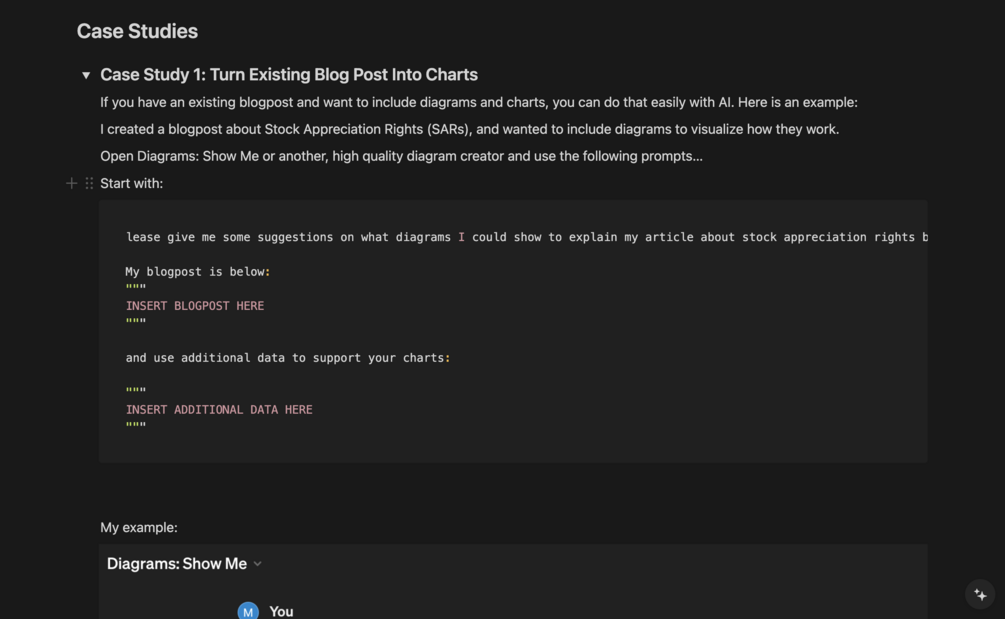Image resolution: width=1005 pixels, height=619 pixels.
Task: Click the INSERT ADDITIONAL DATA HERE placeholder
Action: [219, 410]
